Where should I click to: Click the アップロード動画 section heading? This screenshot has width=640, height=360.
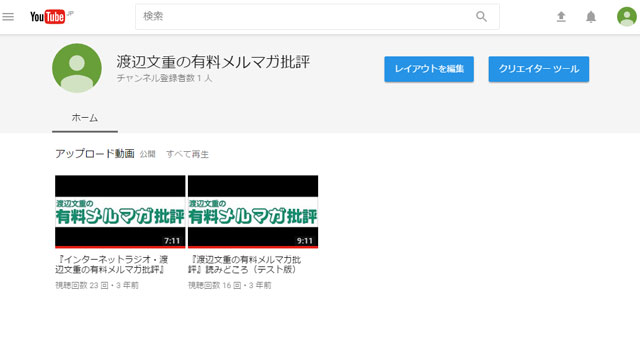95,154
